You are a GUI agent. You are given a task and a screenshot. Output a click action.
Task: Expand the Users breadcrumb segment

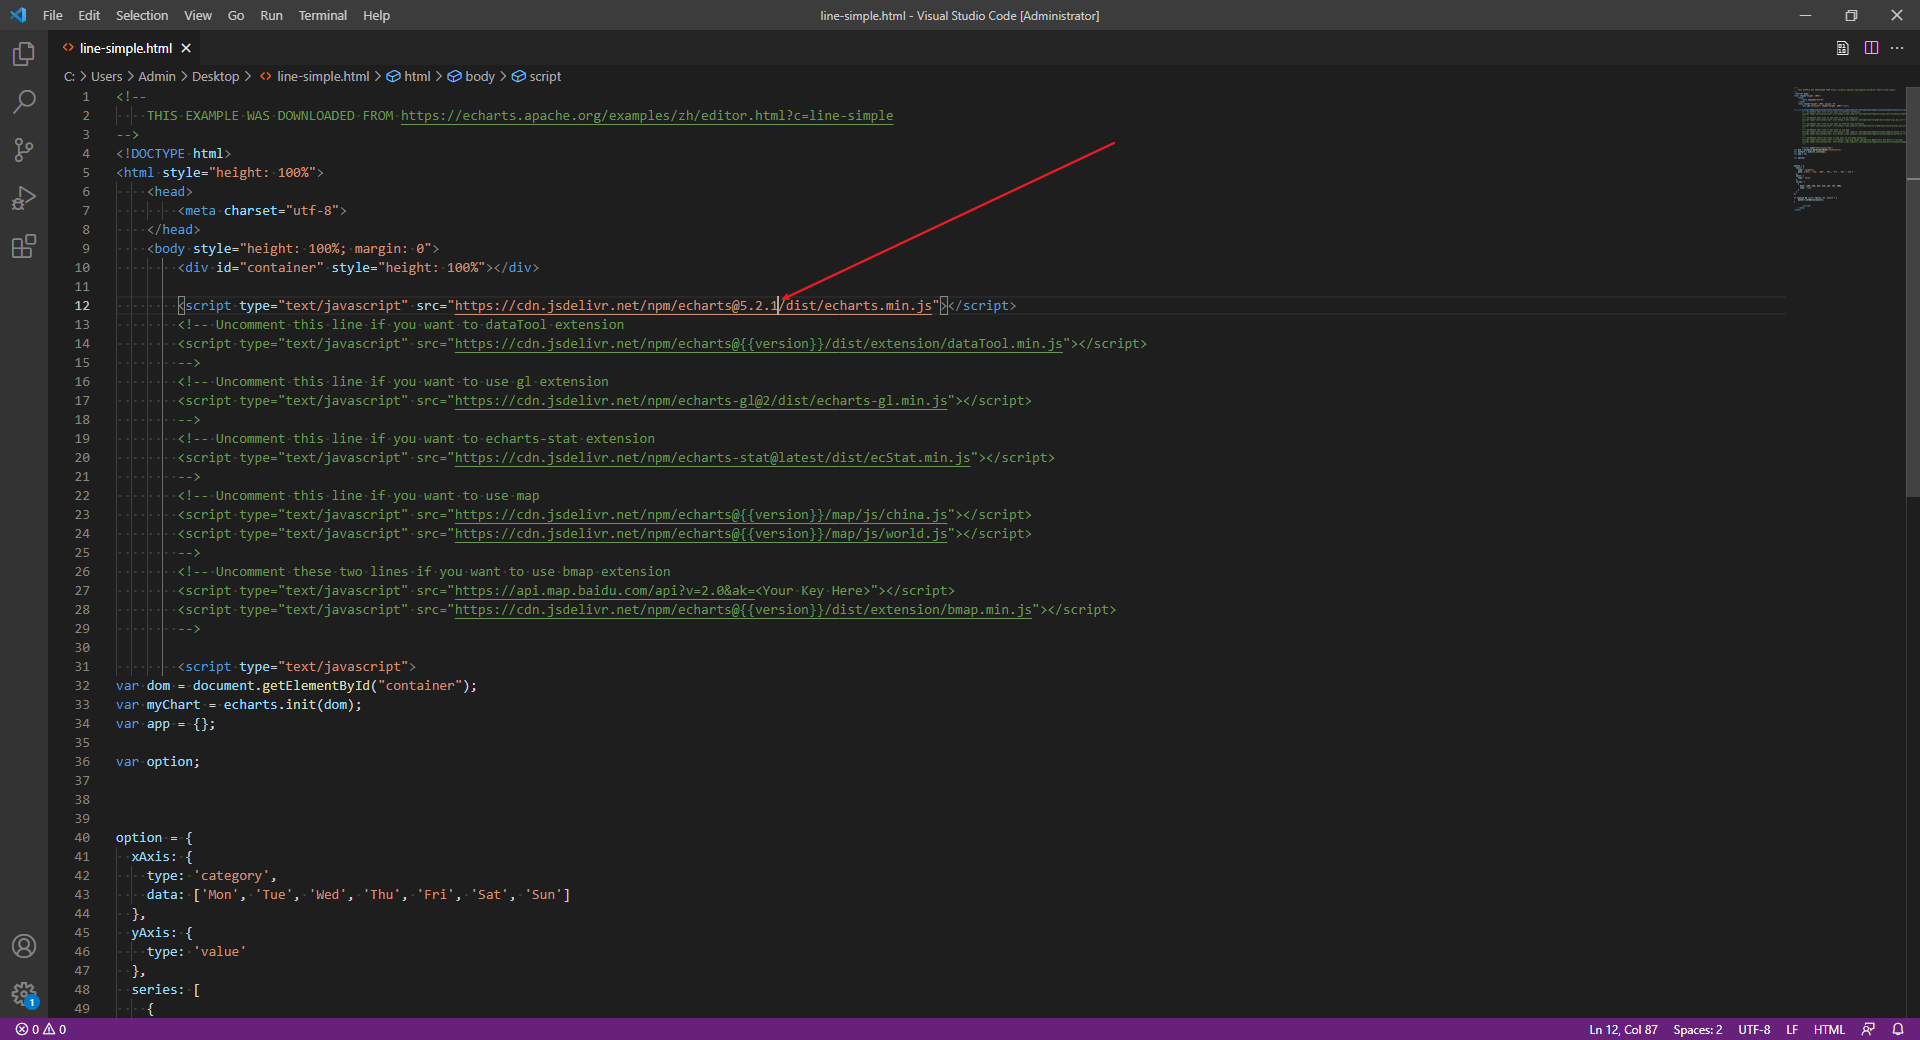[x=106, y=76]
